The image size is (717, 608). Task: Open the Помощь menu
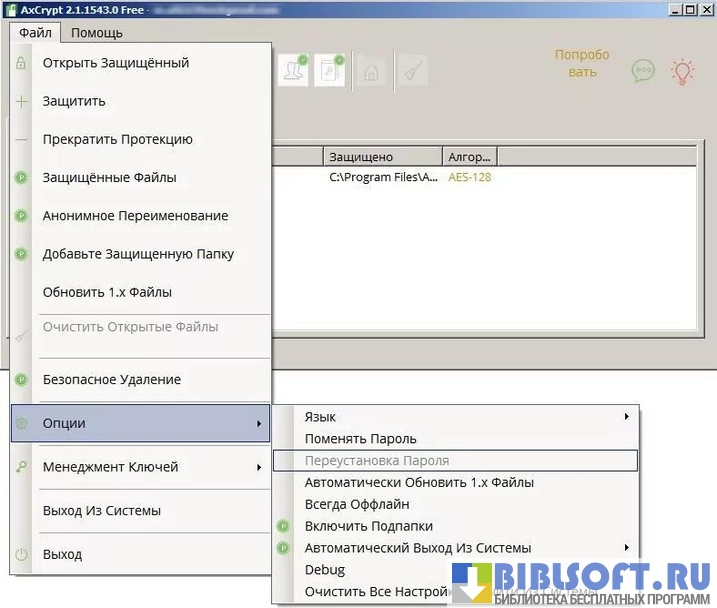click(x=97, y=32)
